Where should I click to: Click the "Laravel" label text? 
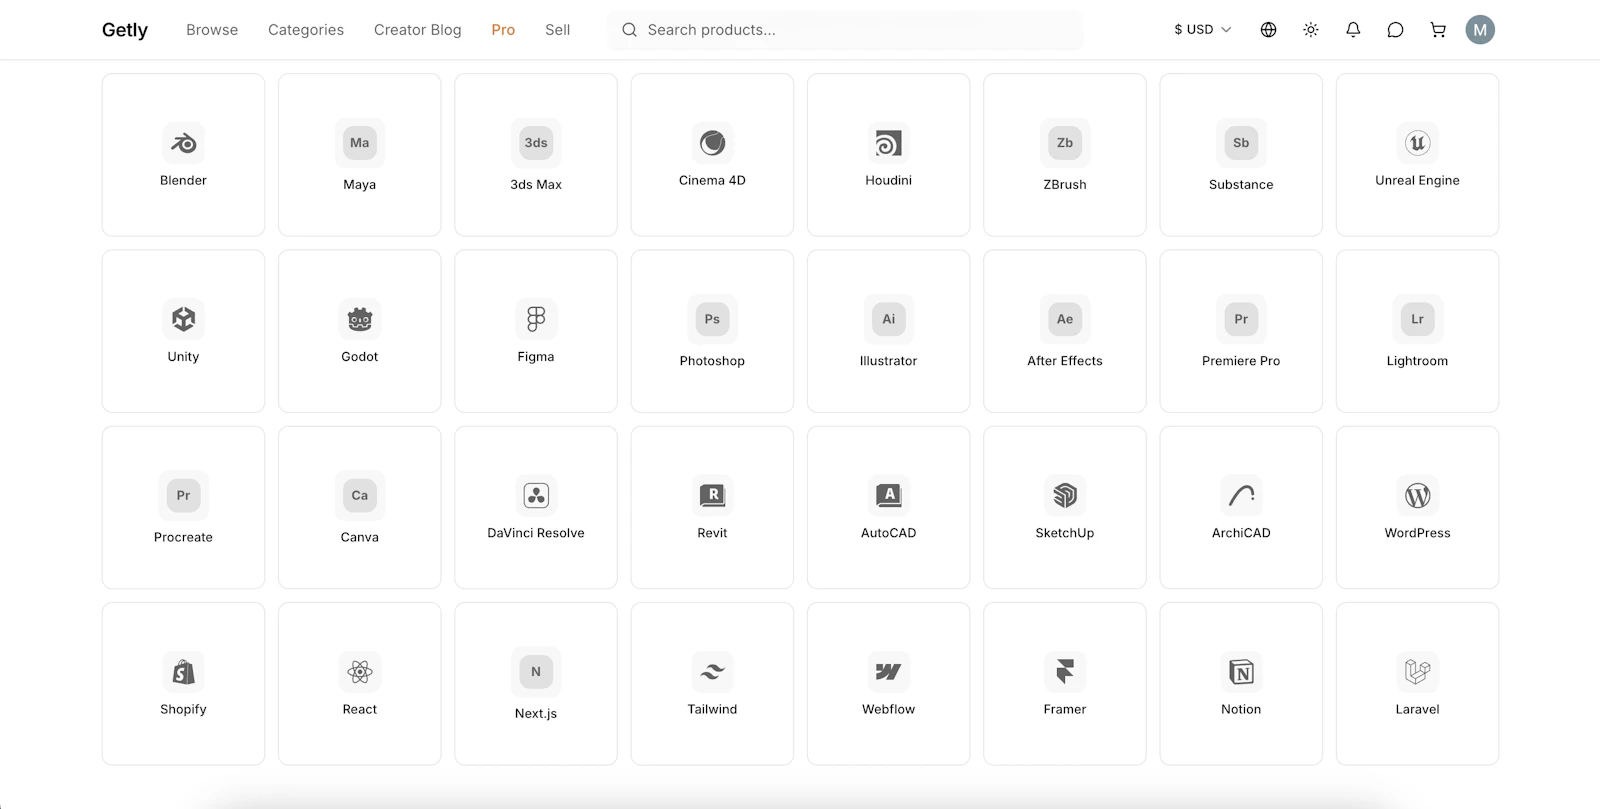tap(1417, 709)
